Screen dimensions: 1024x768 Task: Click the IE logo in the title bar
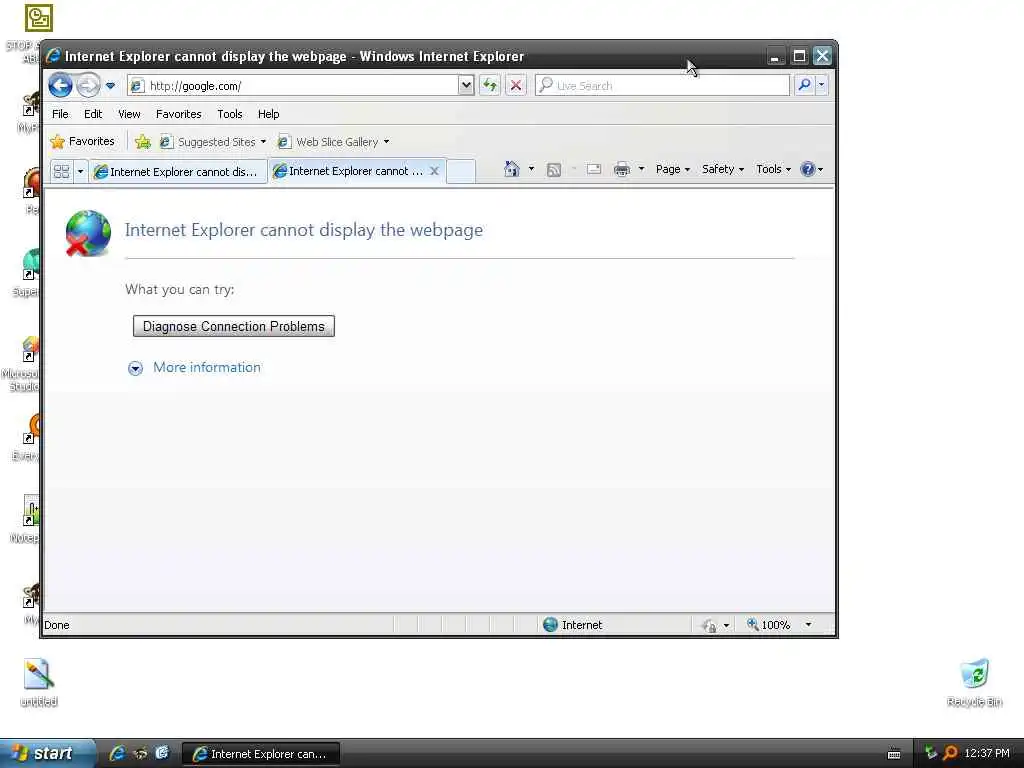(54, 56)
